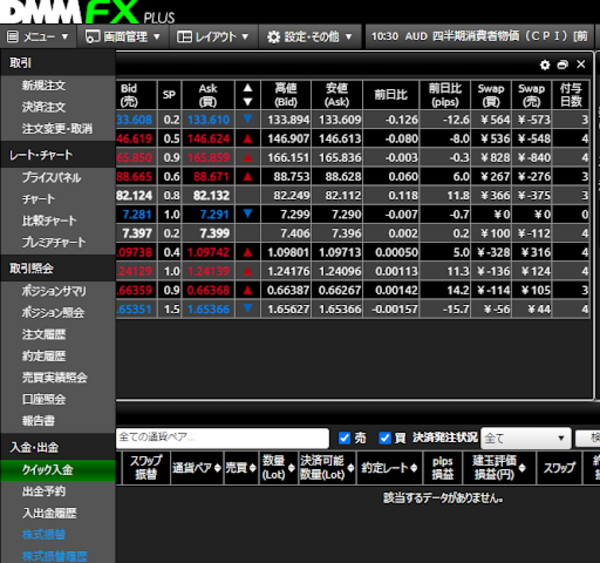Screen dimensions: 600x563
Task: Sort positions by 決済可能数量(Lot) column
Action: click(327, 468)
